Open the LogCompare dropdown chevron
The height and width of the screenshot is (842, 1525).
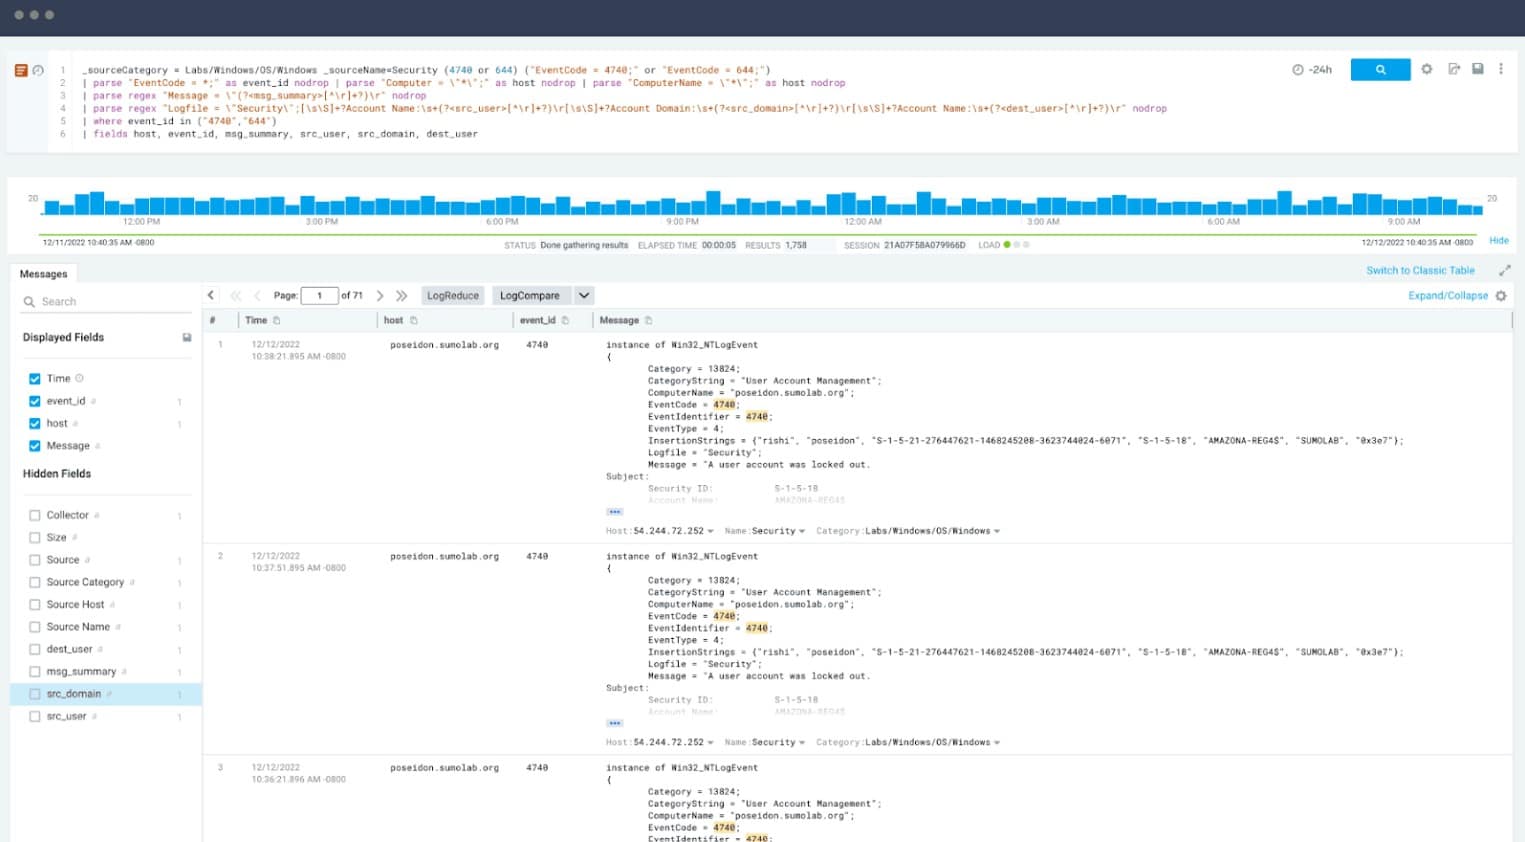click(x=583, y=295)
